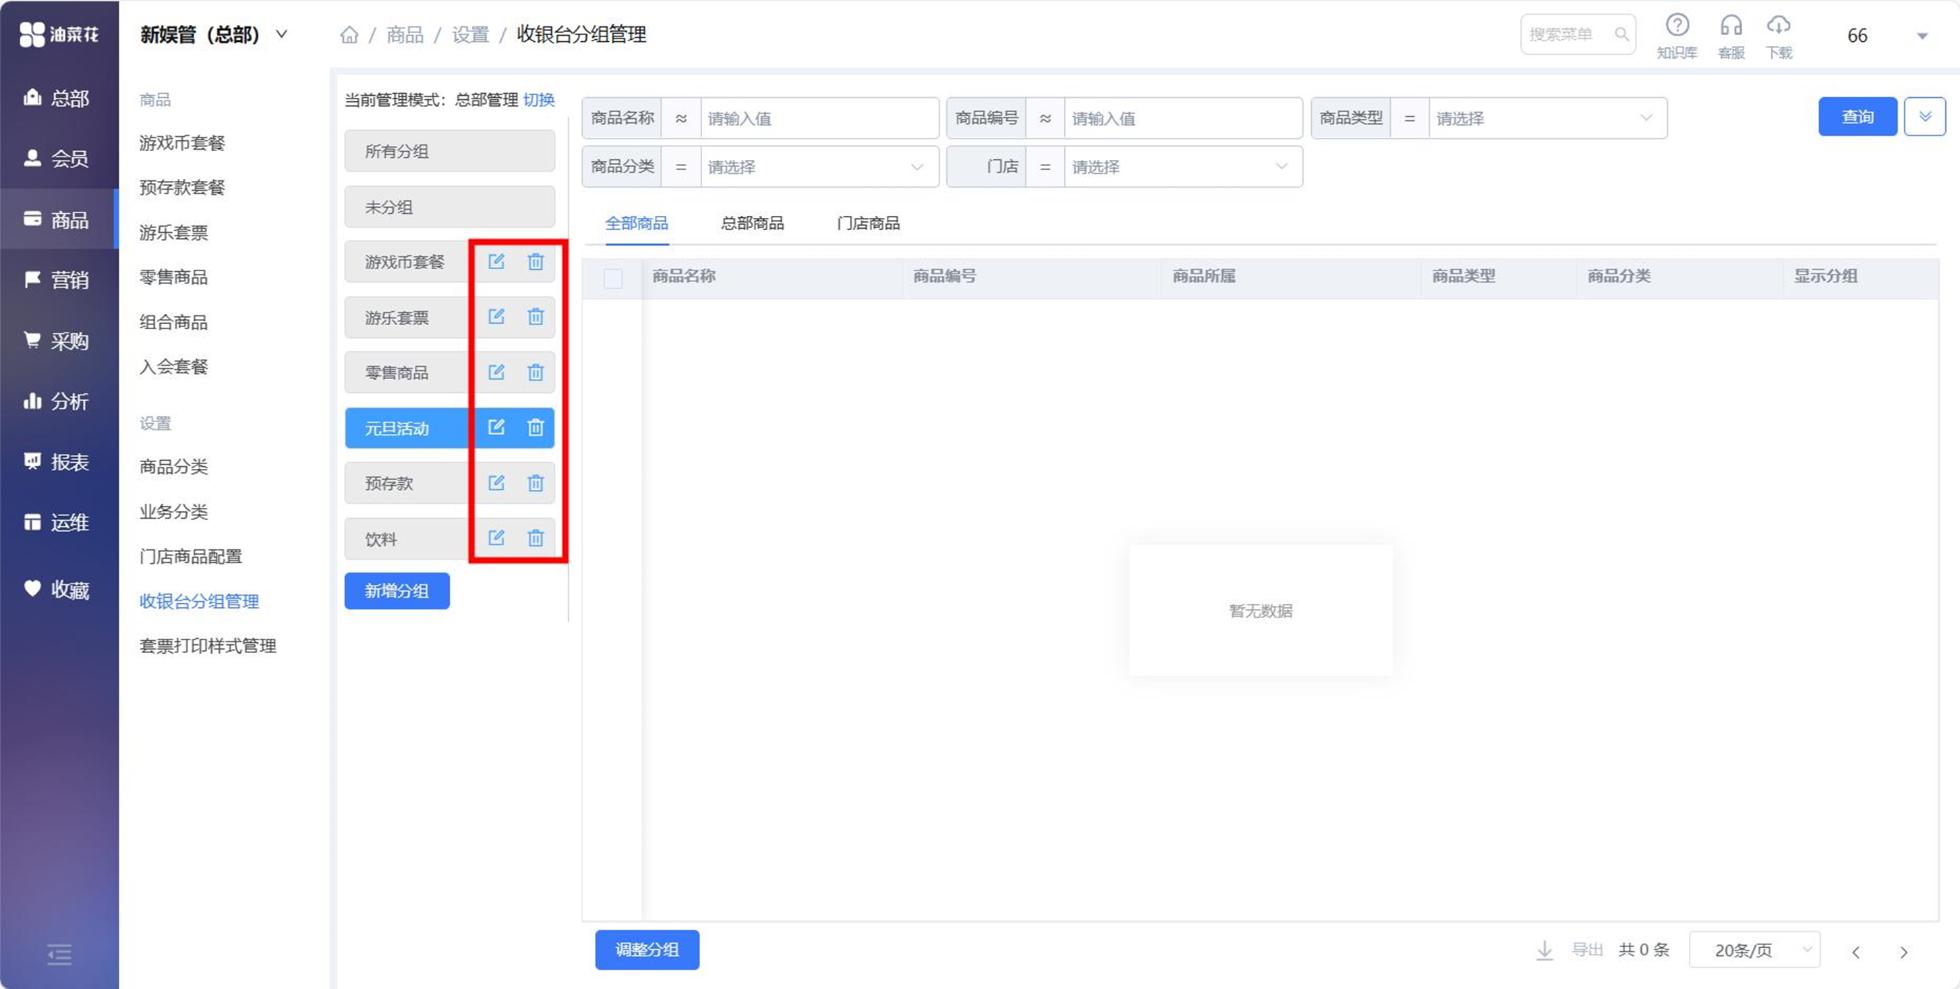Click the 搜索菜单 search box

(1578, 35)
